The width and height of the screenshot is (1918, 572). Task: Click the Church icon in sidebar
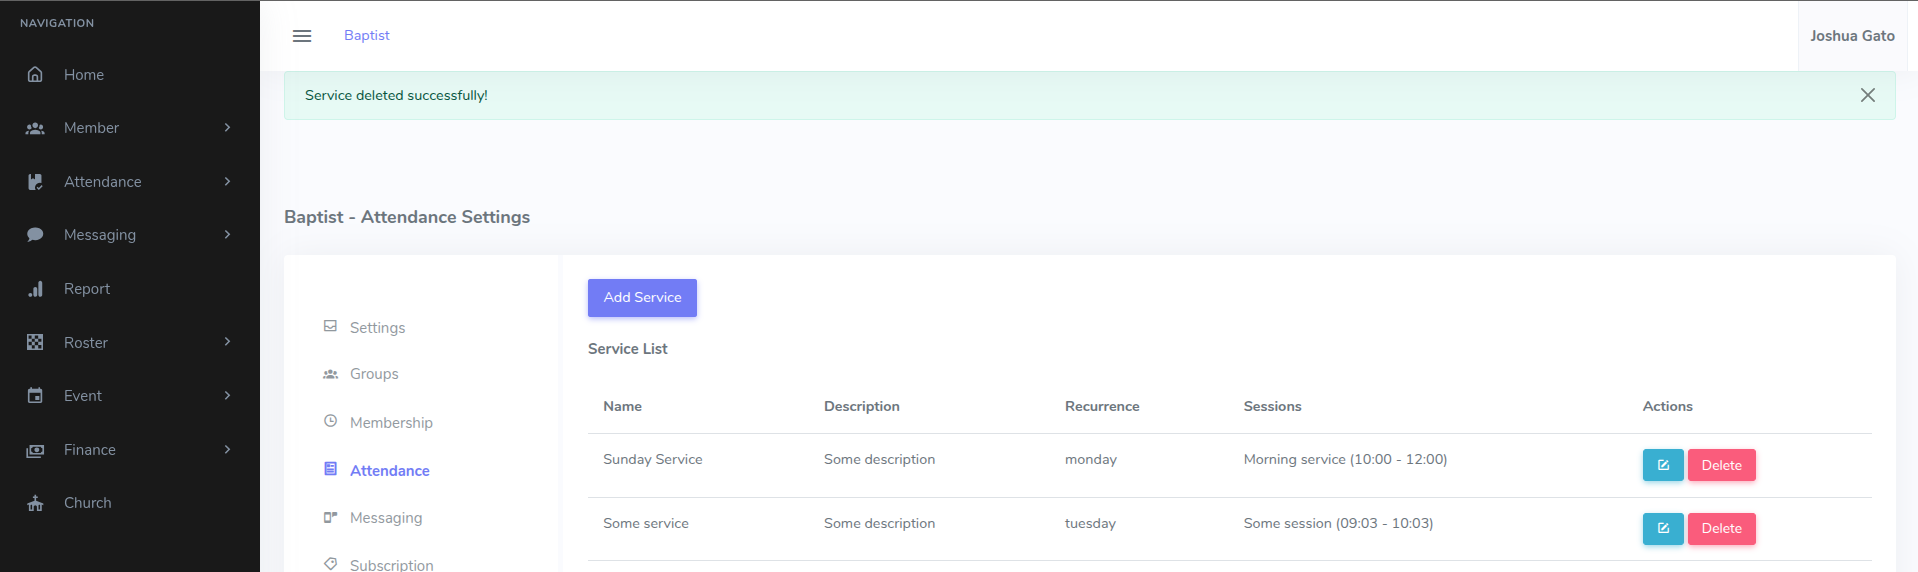(35, 503)
